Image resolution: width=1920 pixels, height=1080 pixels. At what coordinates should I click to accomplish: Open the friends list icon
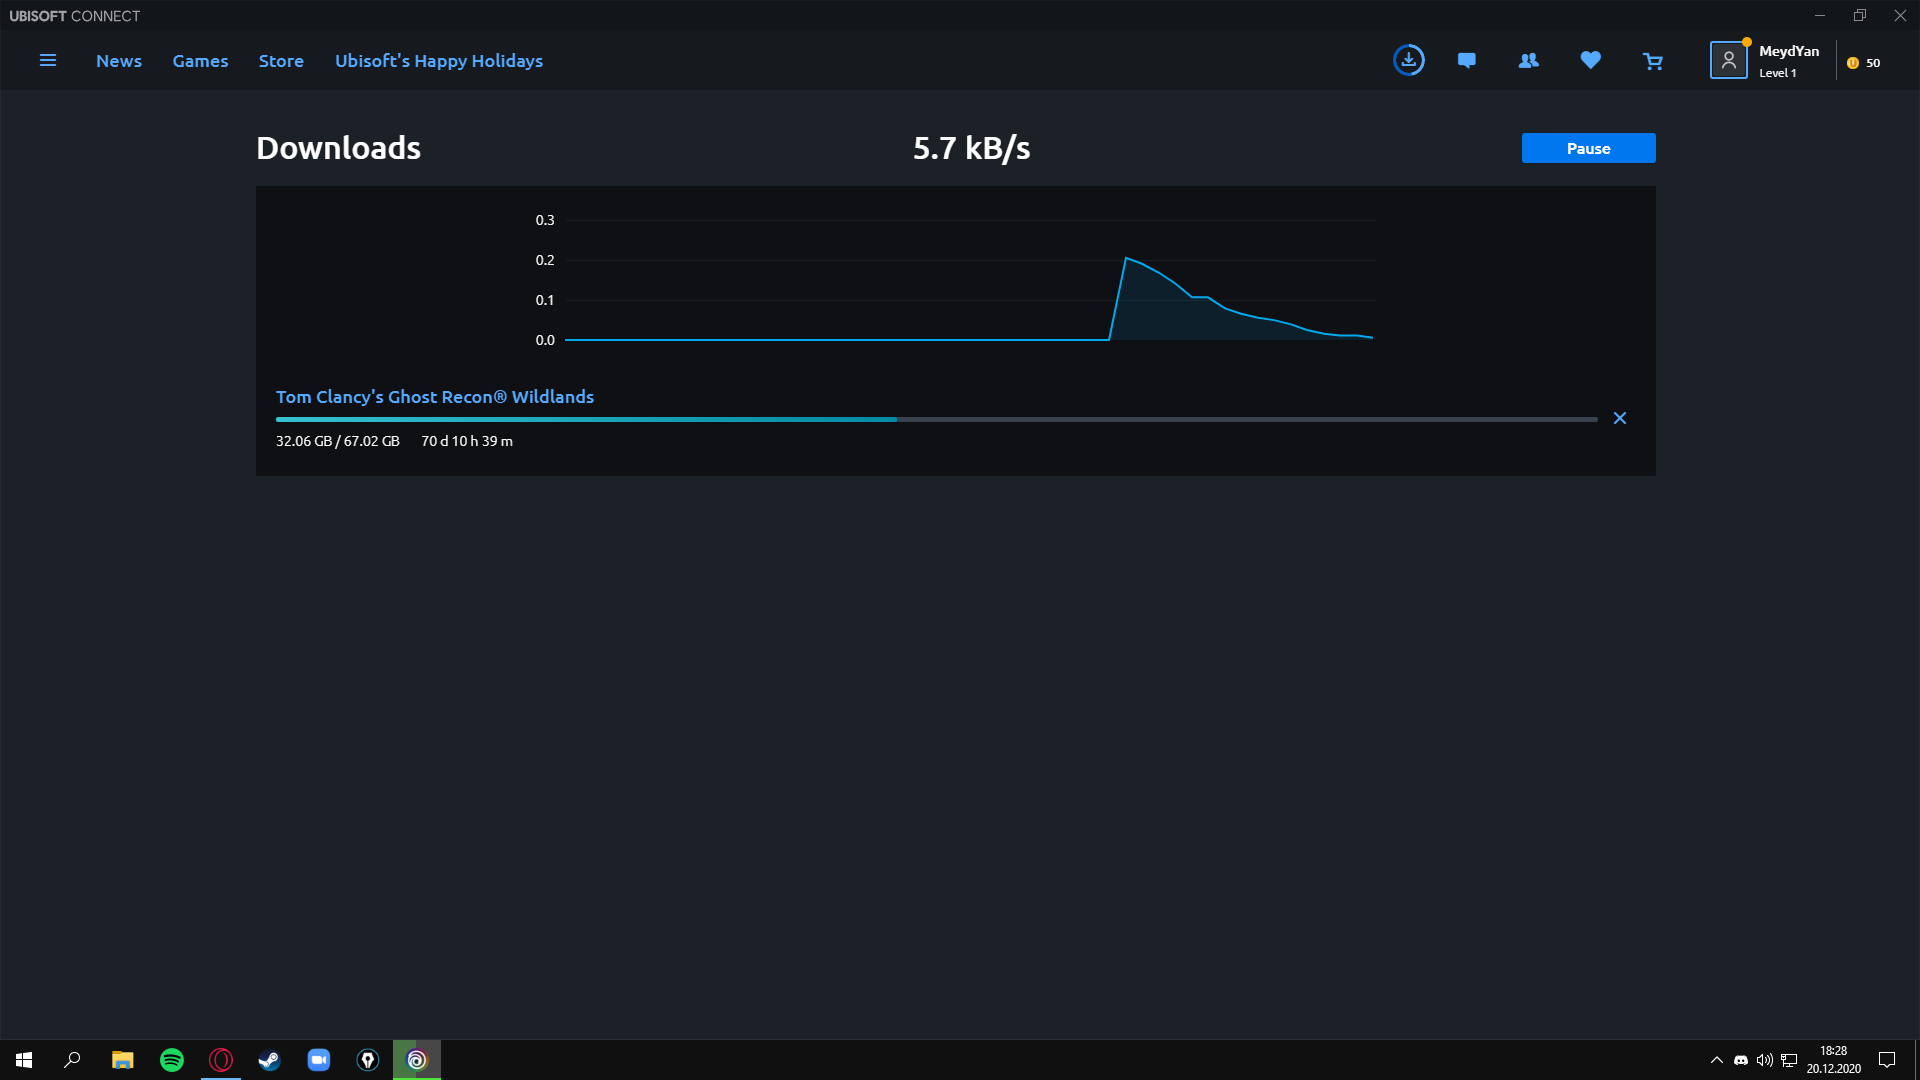(x=1528, y=61)
